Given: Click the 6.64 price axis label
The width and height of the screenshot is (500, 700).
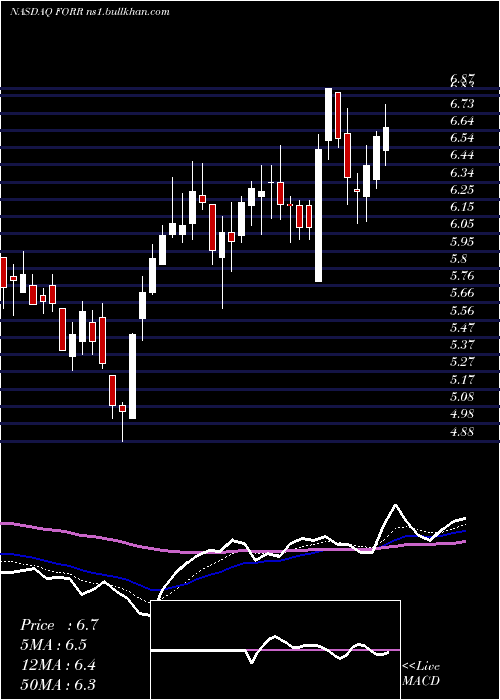Looking at the screenshot, I should click(x=462, y=121).
